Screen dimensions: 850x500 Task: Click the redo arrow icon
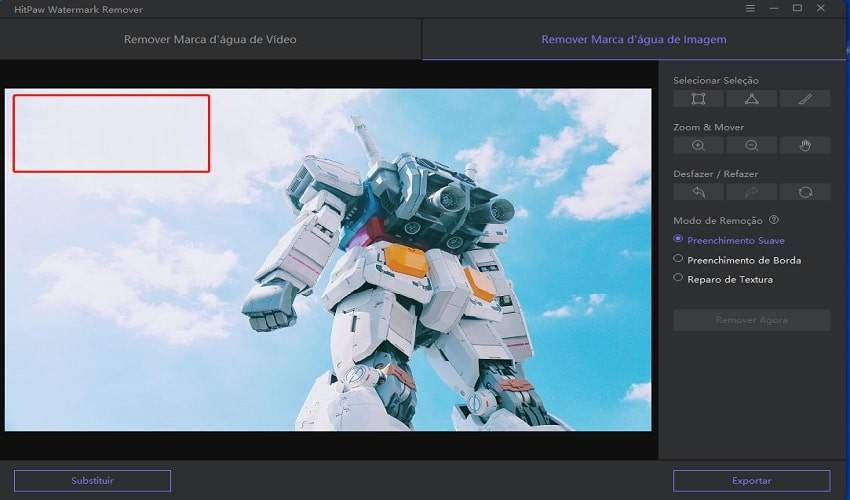(751, 192)
